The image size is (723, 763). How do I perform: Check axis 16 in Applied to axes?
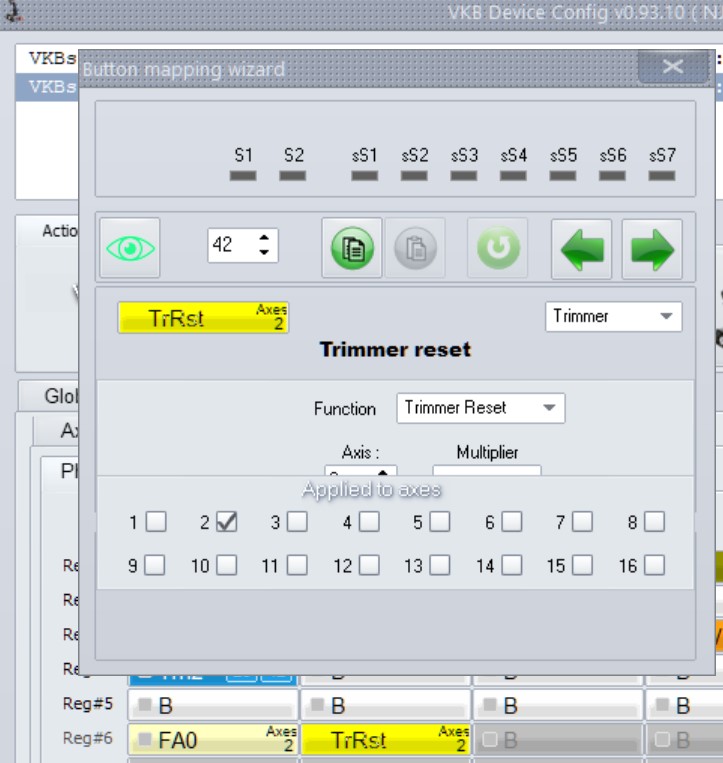(x=654, y=565)
